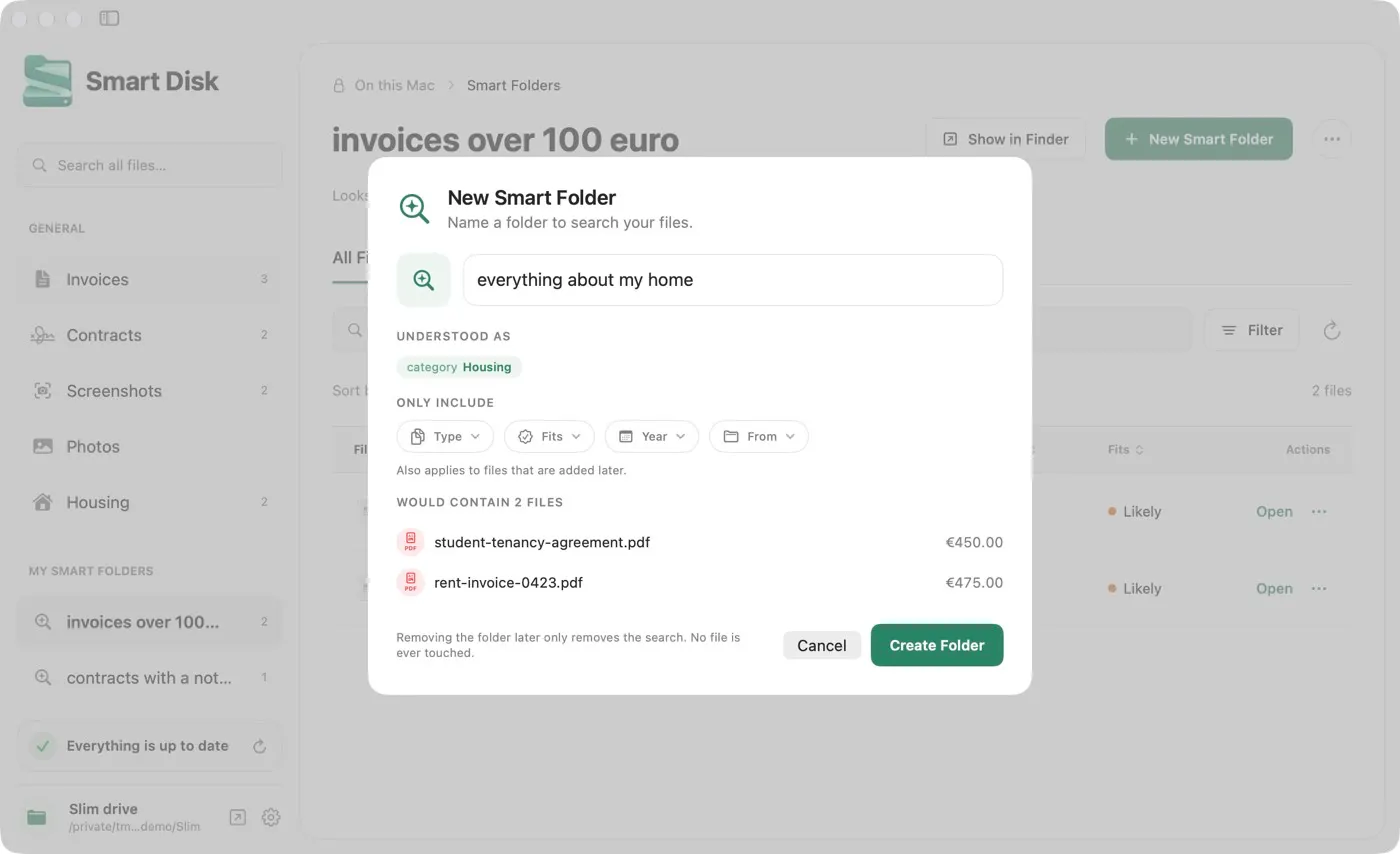Open the From folder dropdown
Screen dimensions: 1400x854
[x=759, y=436]
